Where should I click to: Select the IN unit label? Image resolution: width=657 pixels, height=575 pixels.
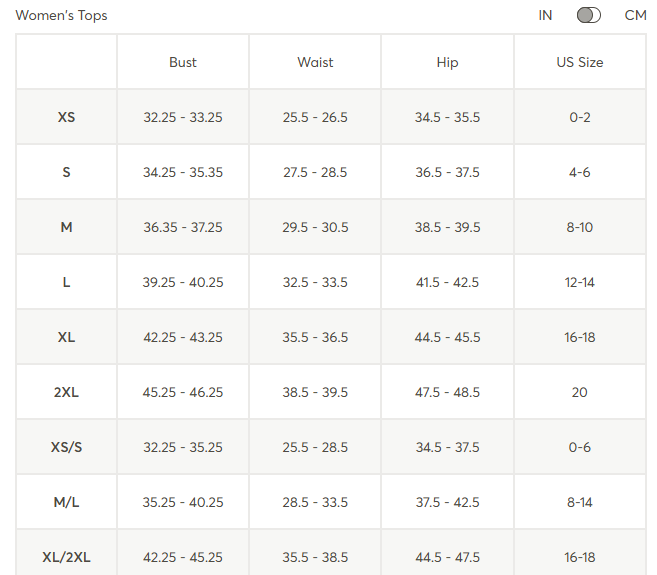545,15
